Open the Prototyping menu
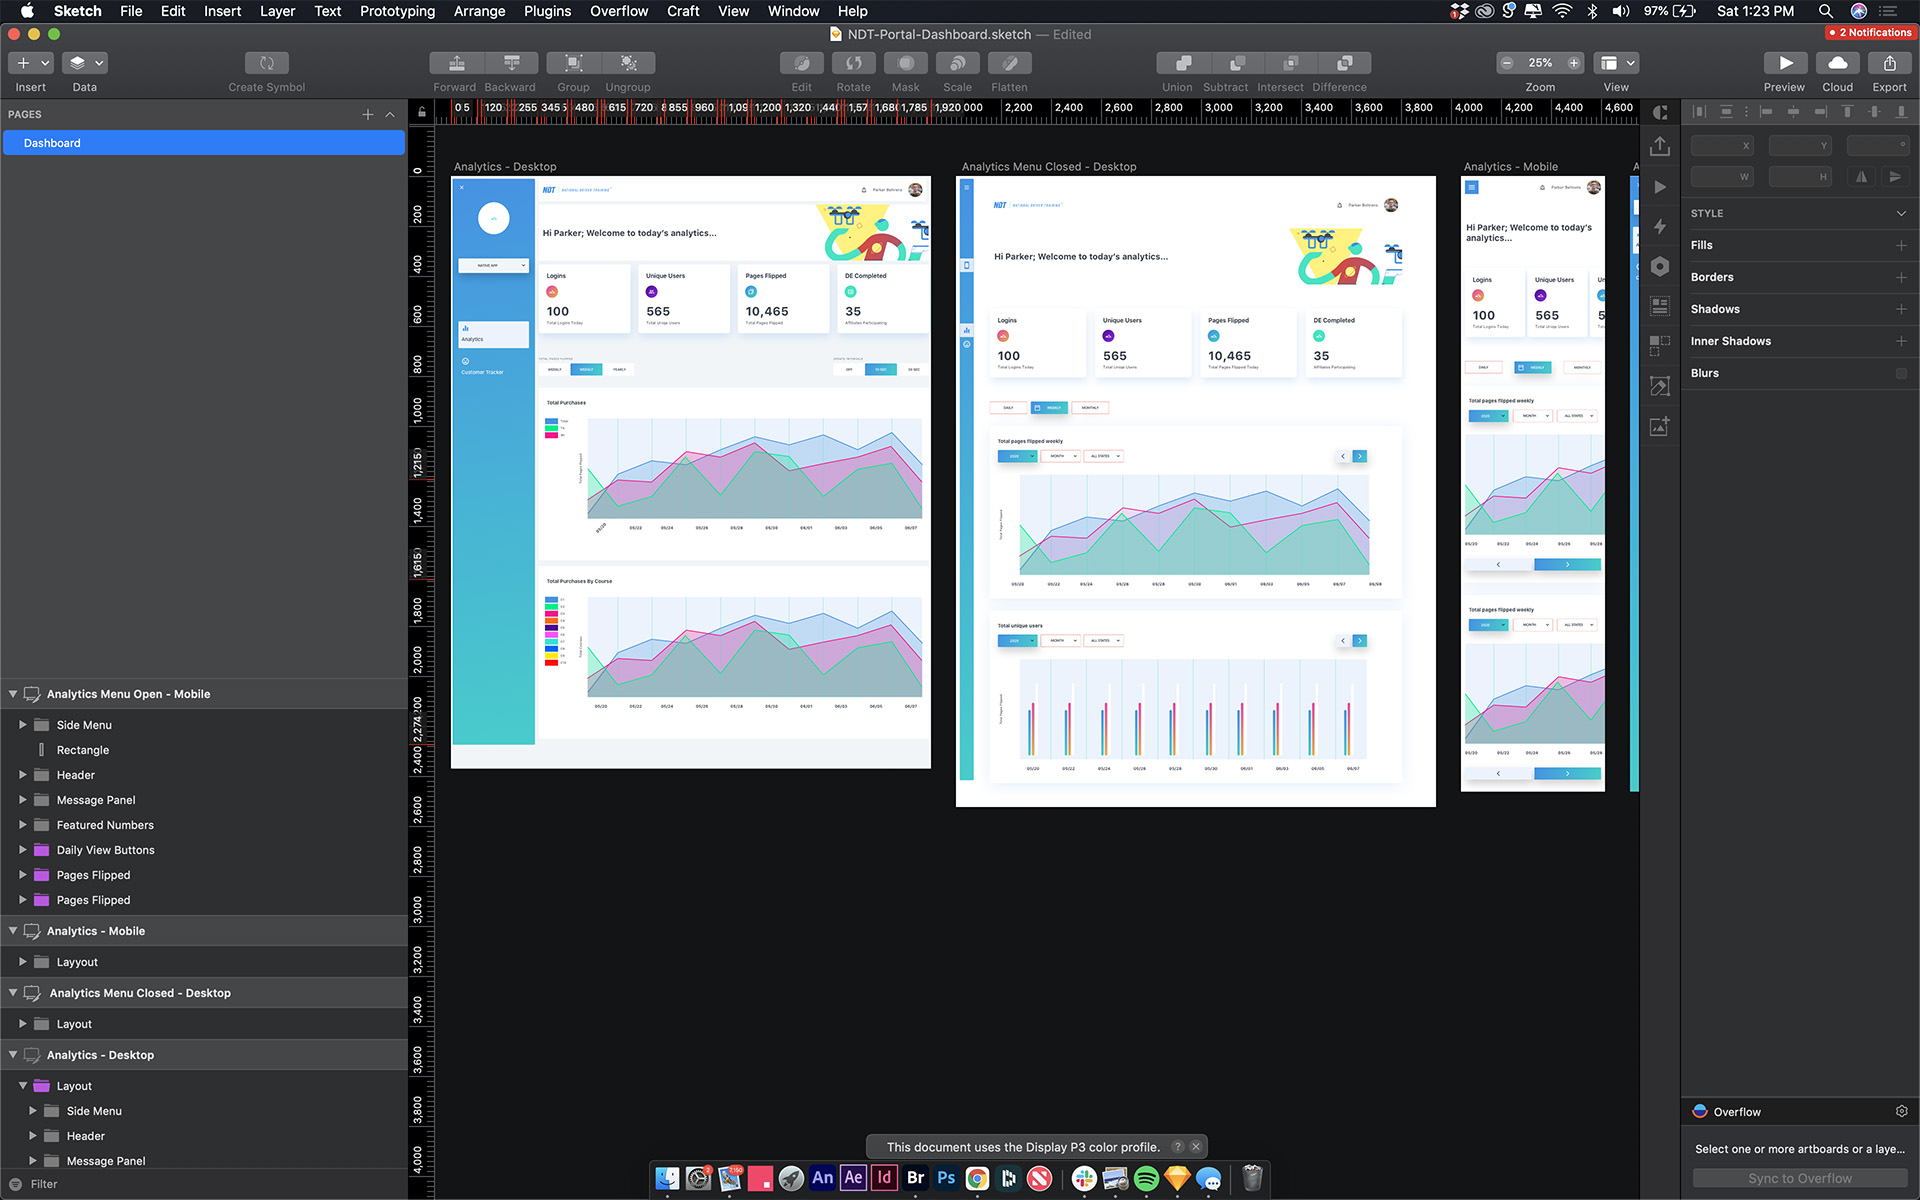1920x1200 pixels. (397, 11)
